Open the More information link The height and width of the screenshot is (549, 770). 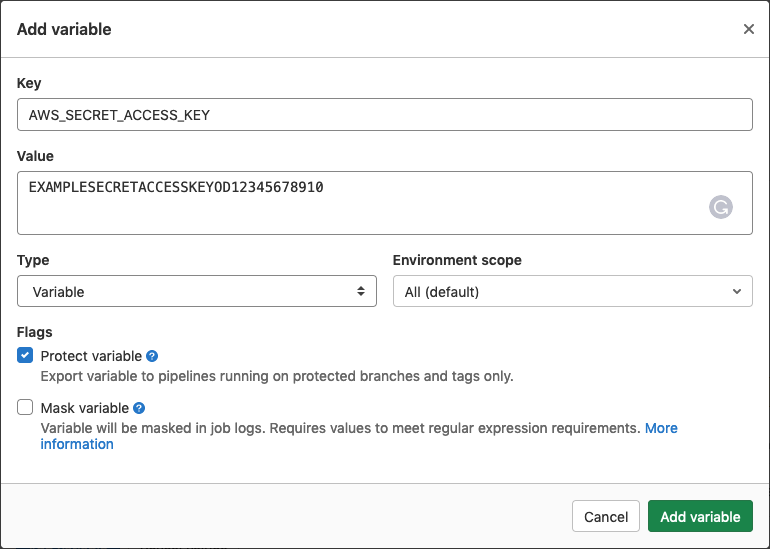coord(661,428)
